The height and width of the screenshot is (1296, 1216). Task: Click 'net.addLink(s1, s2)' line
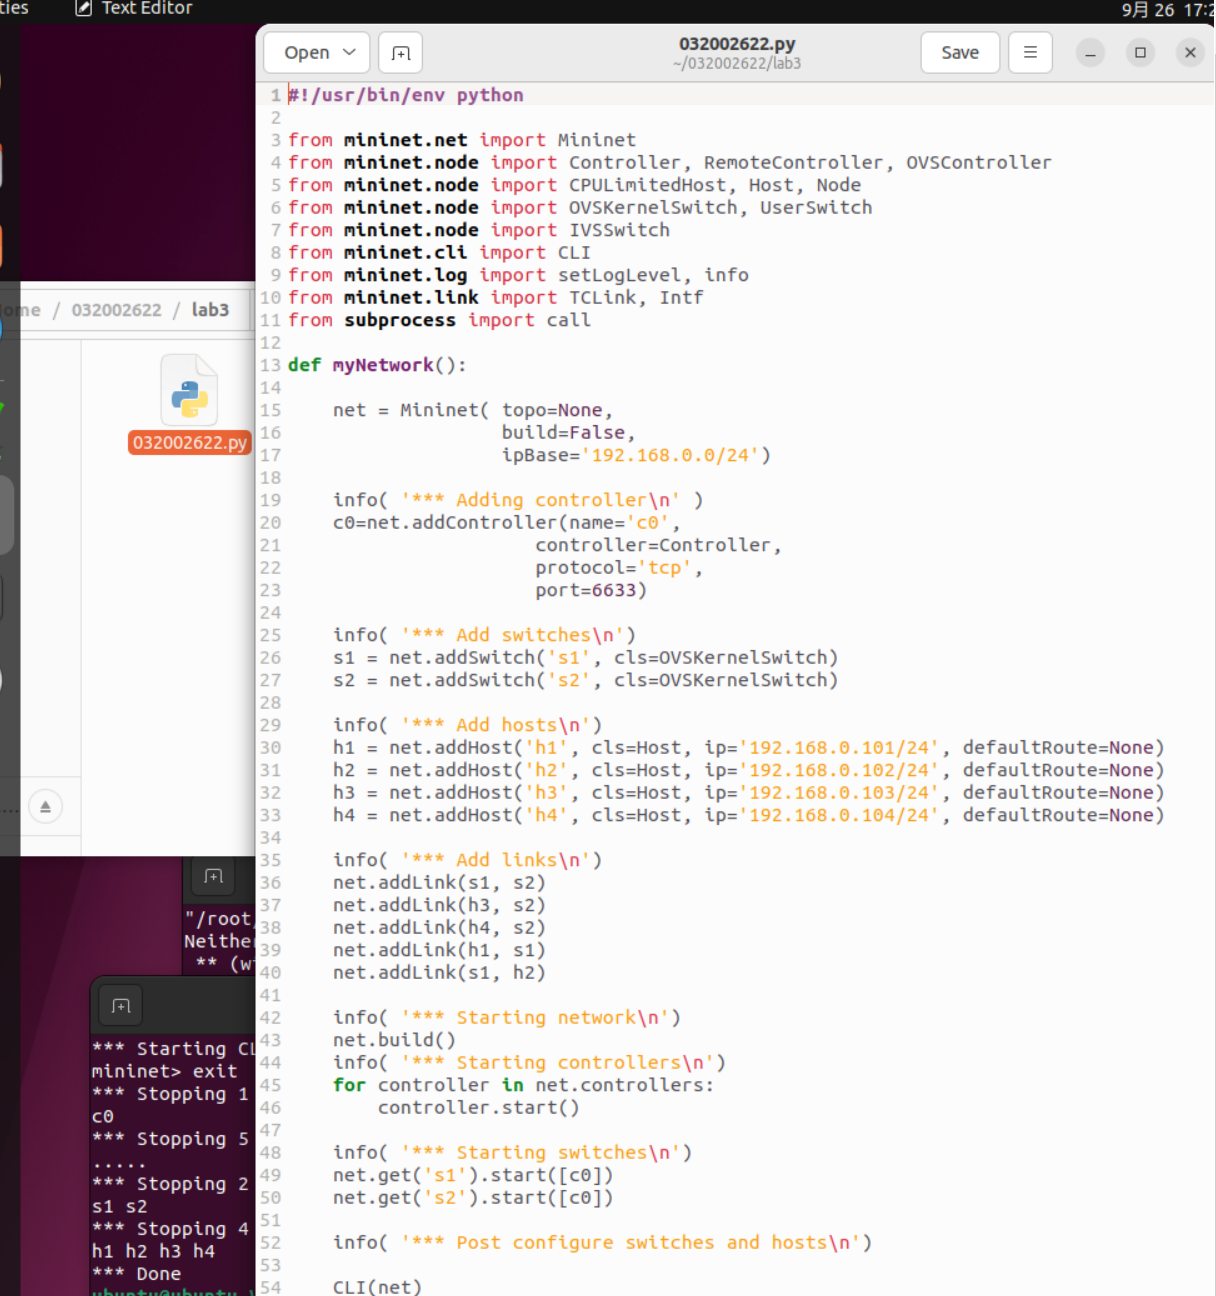[439, 883]
